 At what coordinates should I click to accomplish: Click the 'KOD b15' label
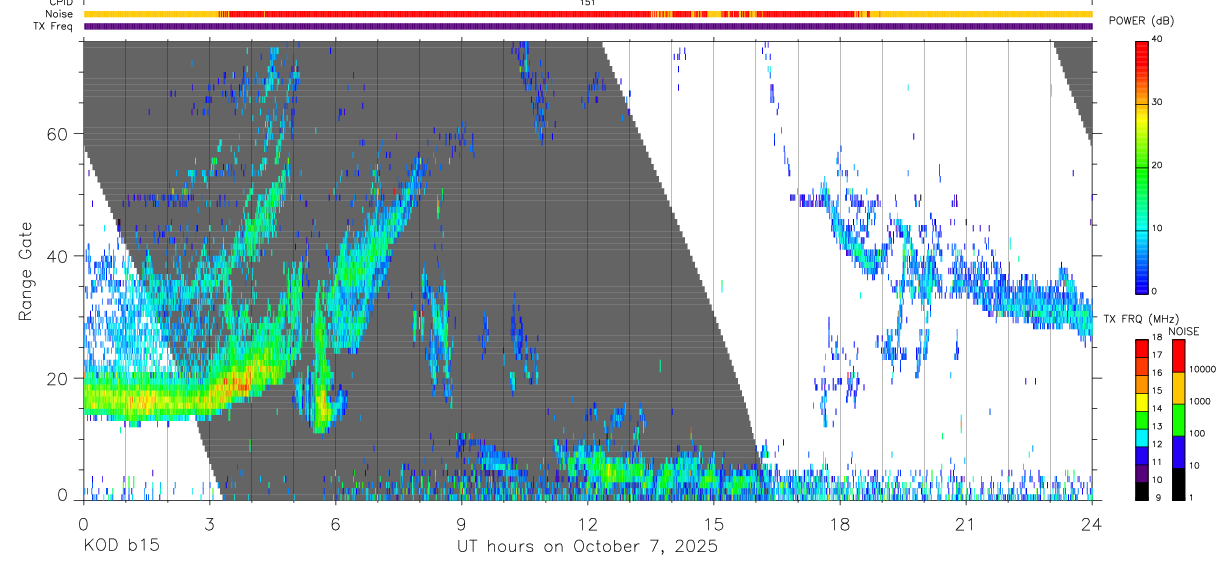tap(120, 547)
